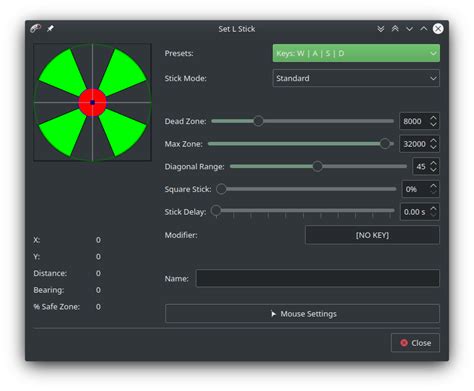This screenshot has width=474, height=391.
Task: Expand the Mouse Settings section
Action: pos(302,314)
